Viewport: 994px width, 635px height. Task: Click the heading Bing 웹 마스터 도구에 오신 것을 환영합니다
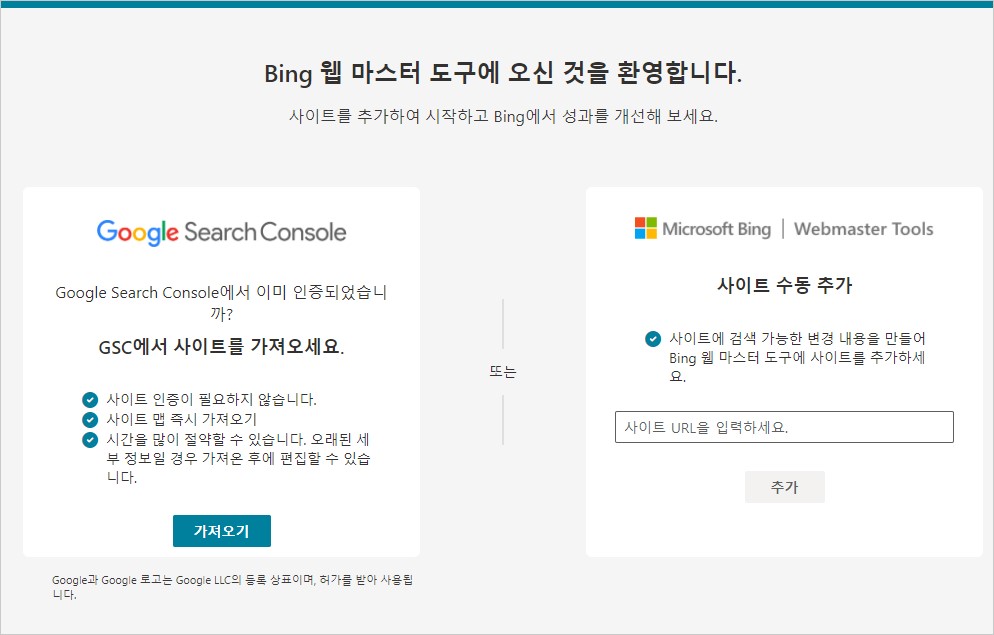(503, 72)
